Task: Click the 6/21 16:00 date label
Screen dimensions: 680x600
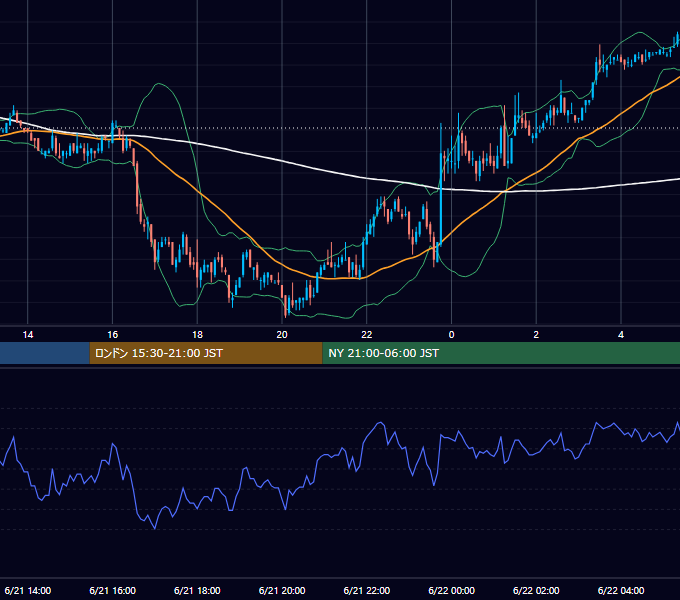Action: [112, 590]
